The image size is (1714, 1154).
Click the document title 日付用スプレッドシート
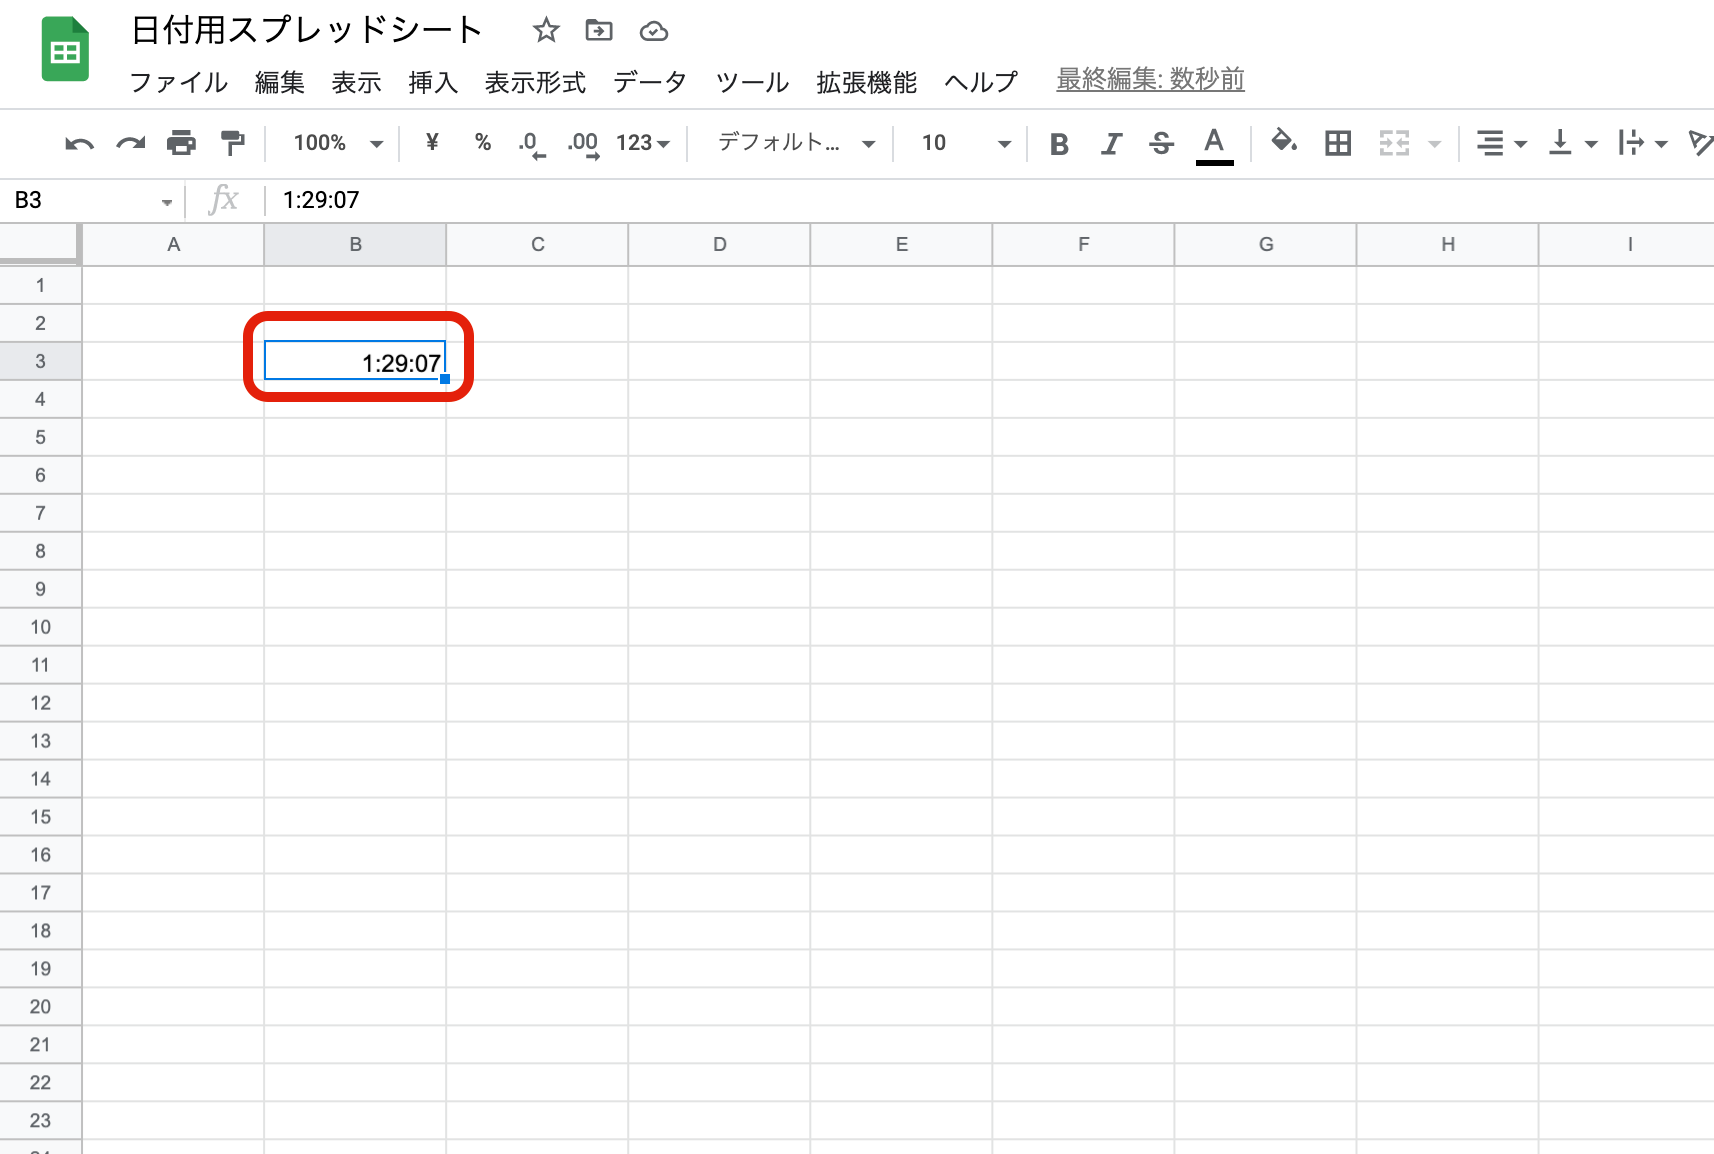[307, 30]
